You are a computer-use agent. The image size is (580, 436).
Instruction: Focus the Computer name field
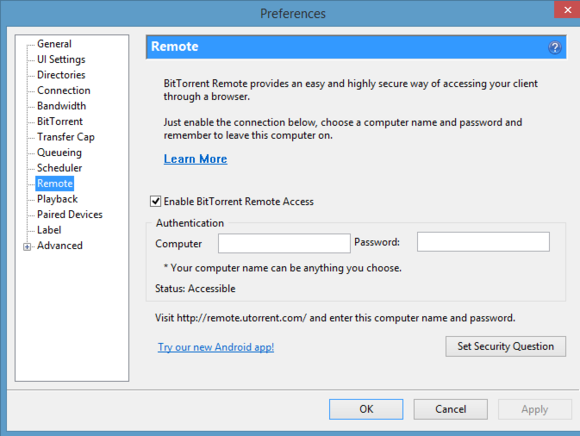pyautogui.click(x=284, y=243)
